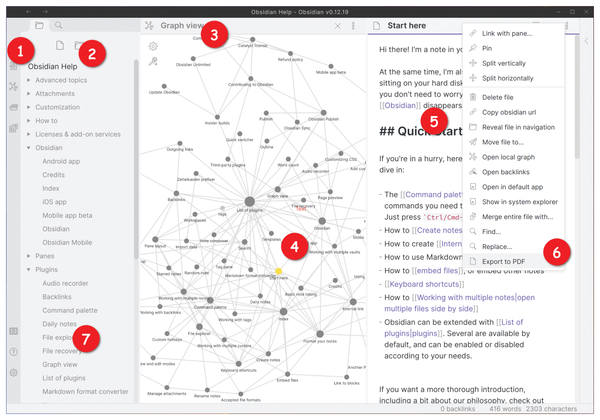Open Graph view pane more options
This screenshot has height=420, width=600.
point(353,26)
